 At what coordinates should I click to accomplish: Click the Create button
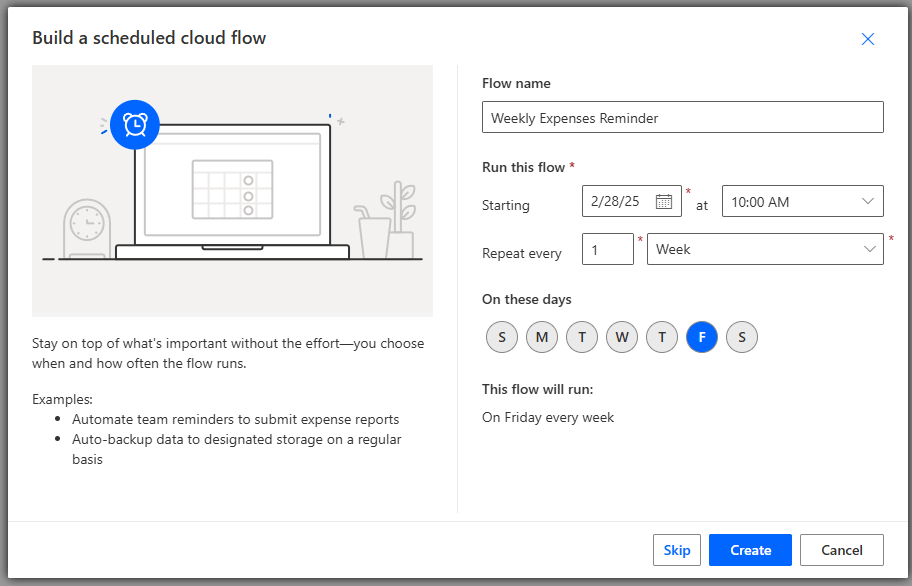750,549
